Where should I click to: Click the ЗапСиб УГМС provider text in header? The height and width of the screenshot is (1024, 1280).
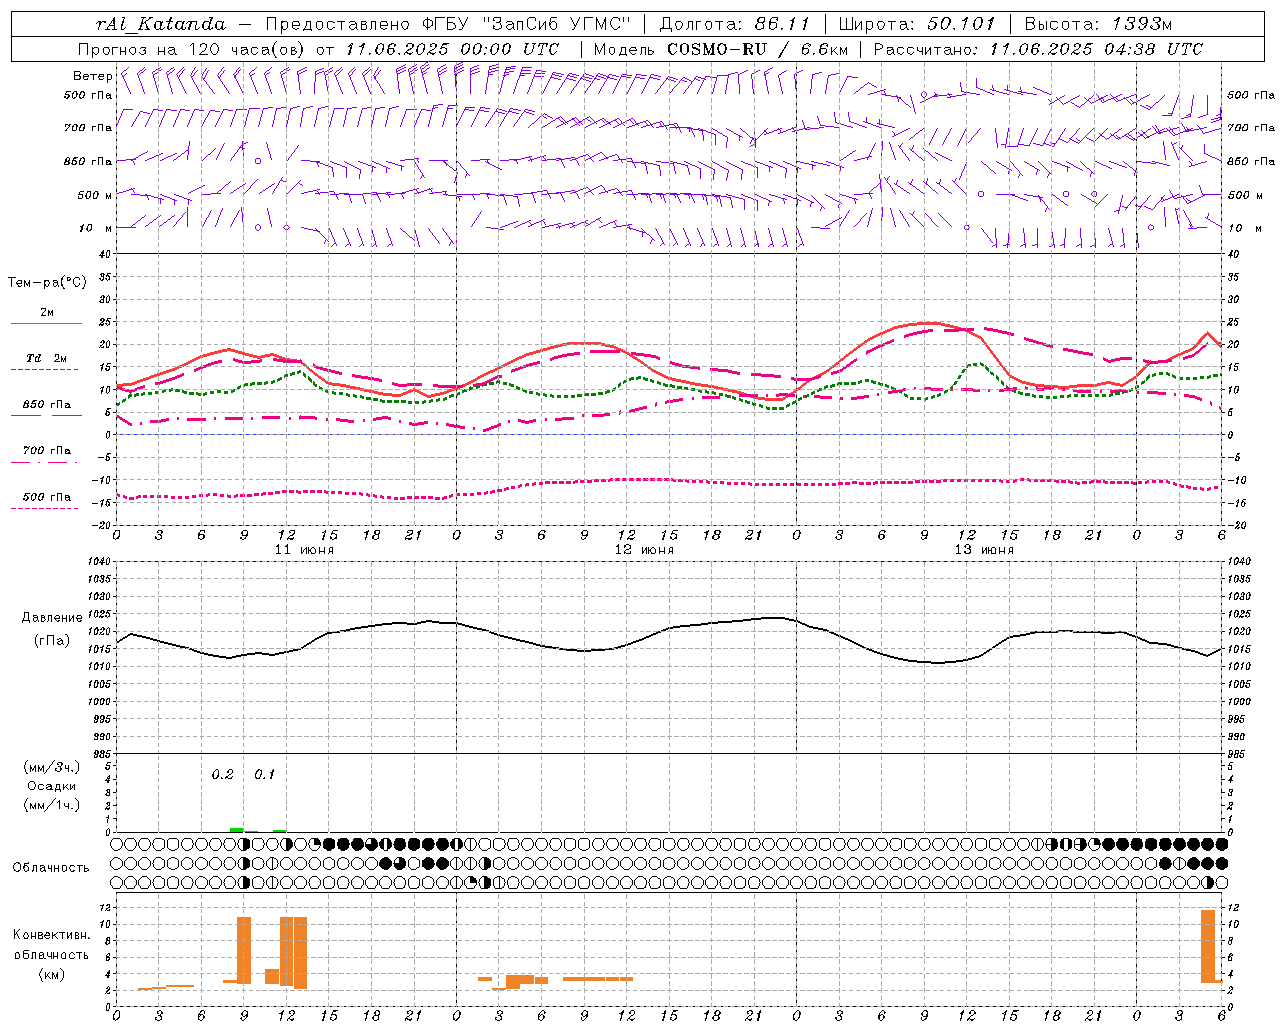558,24
